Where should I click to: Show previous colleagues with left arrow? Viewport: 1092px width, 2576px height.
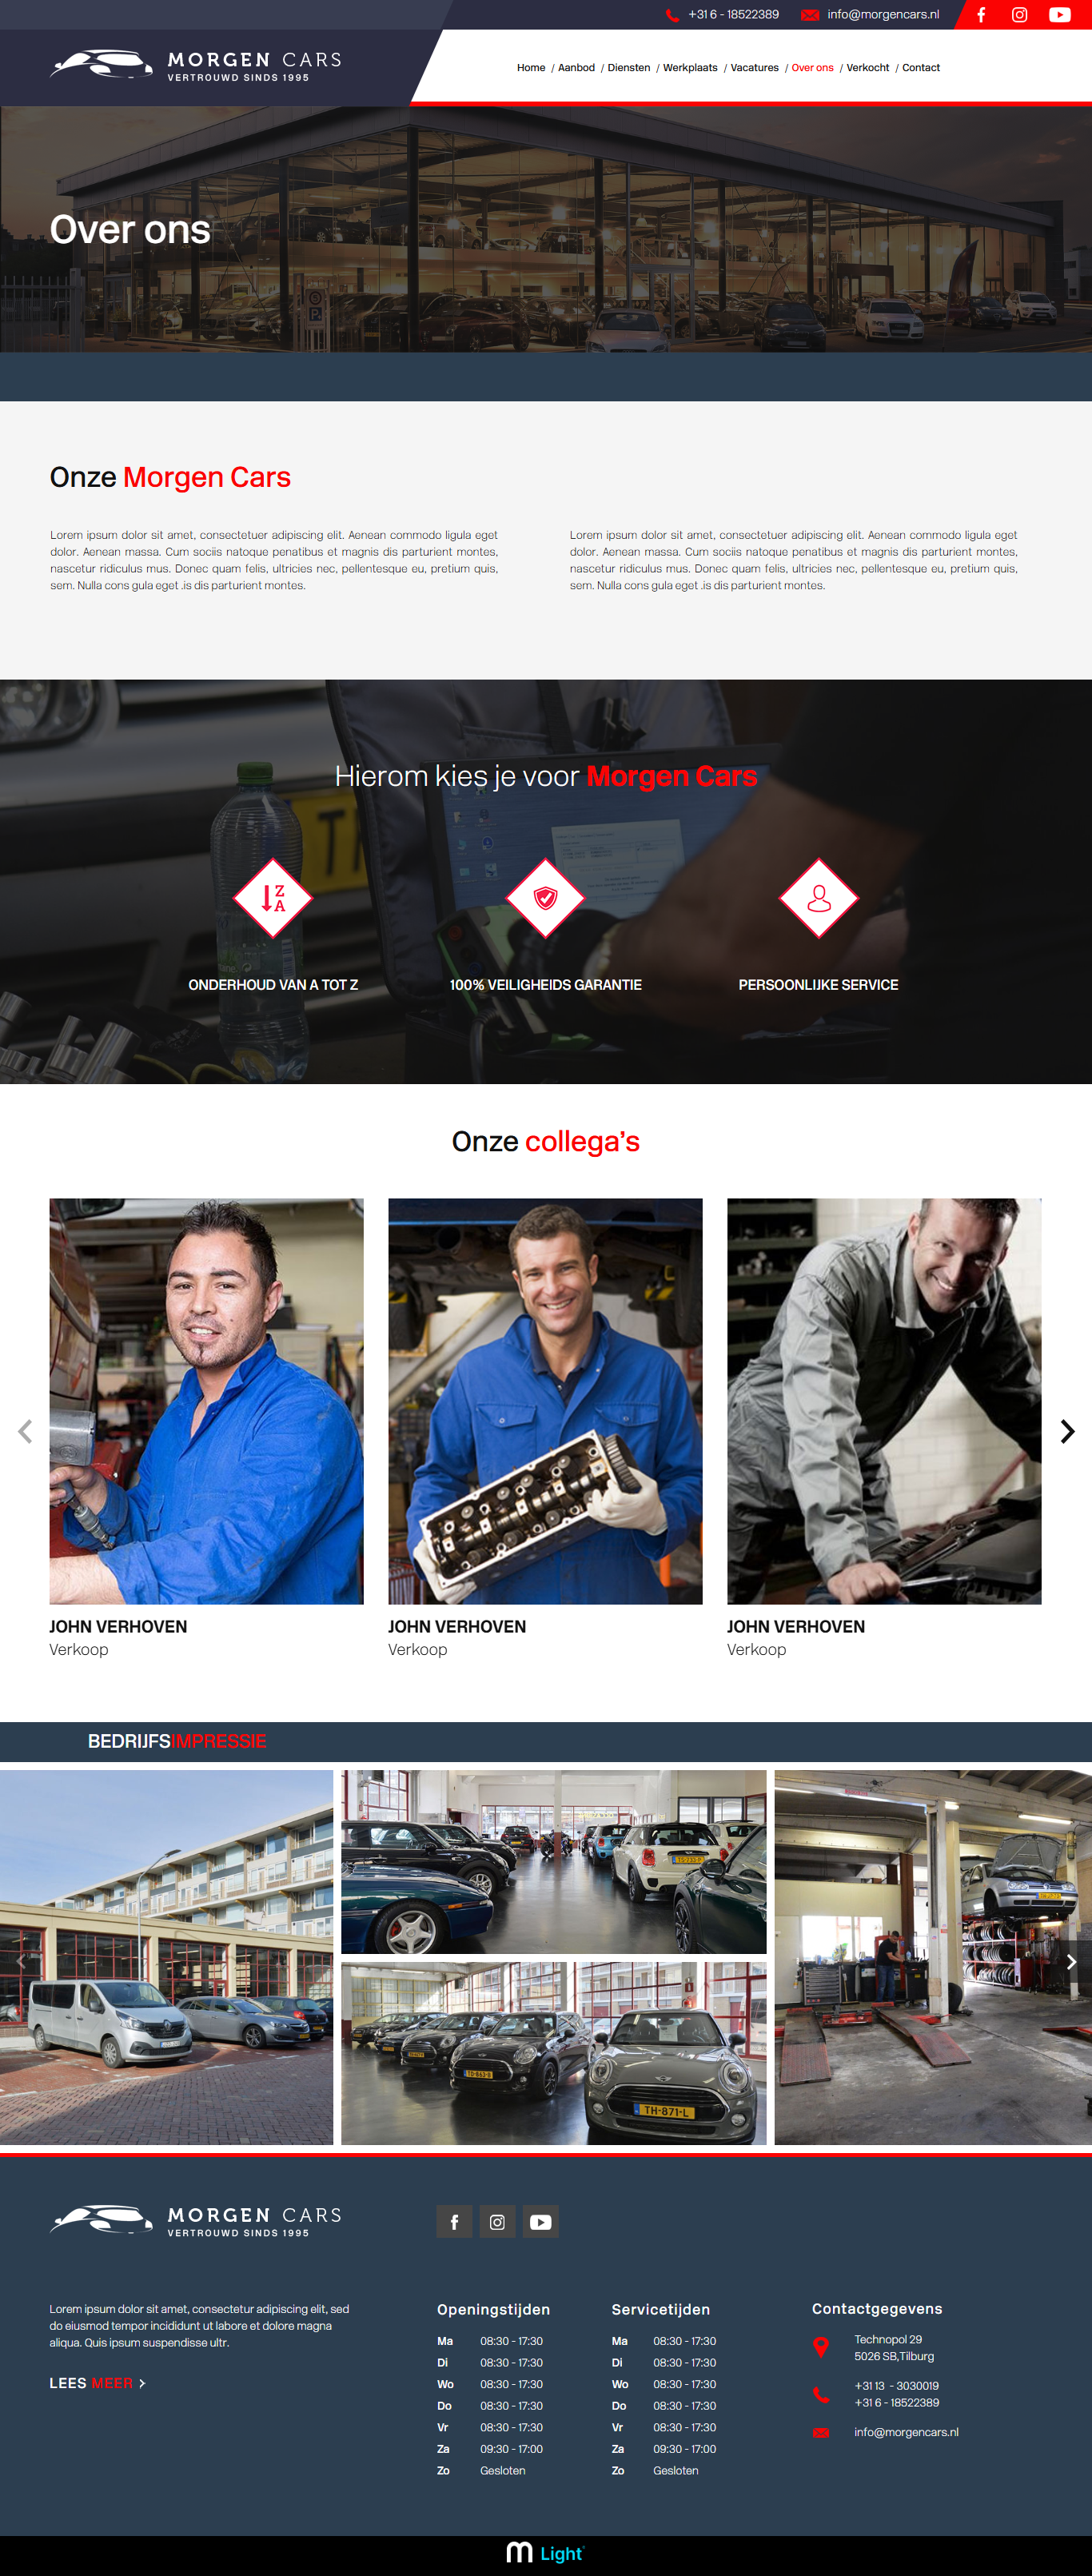click(x=25, y=1431)
